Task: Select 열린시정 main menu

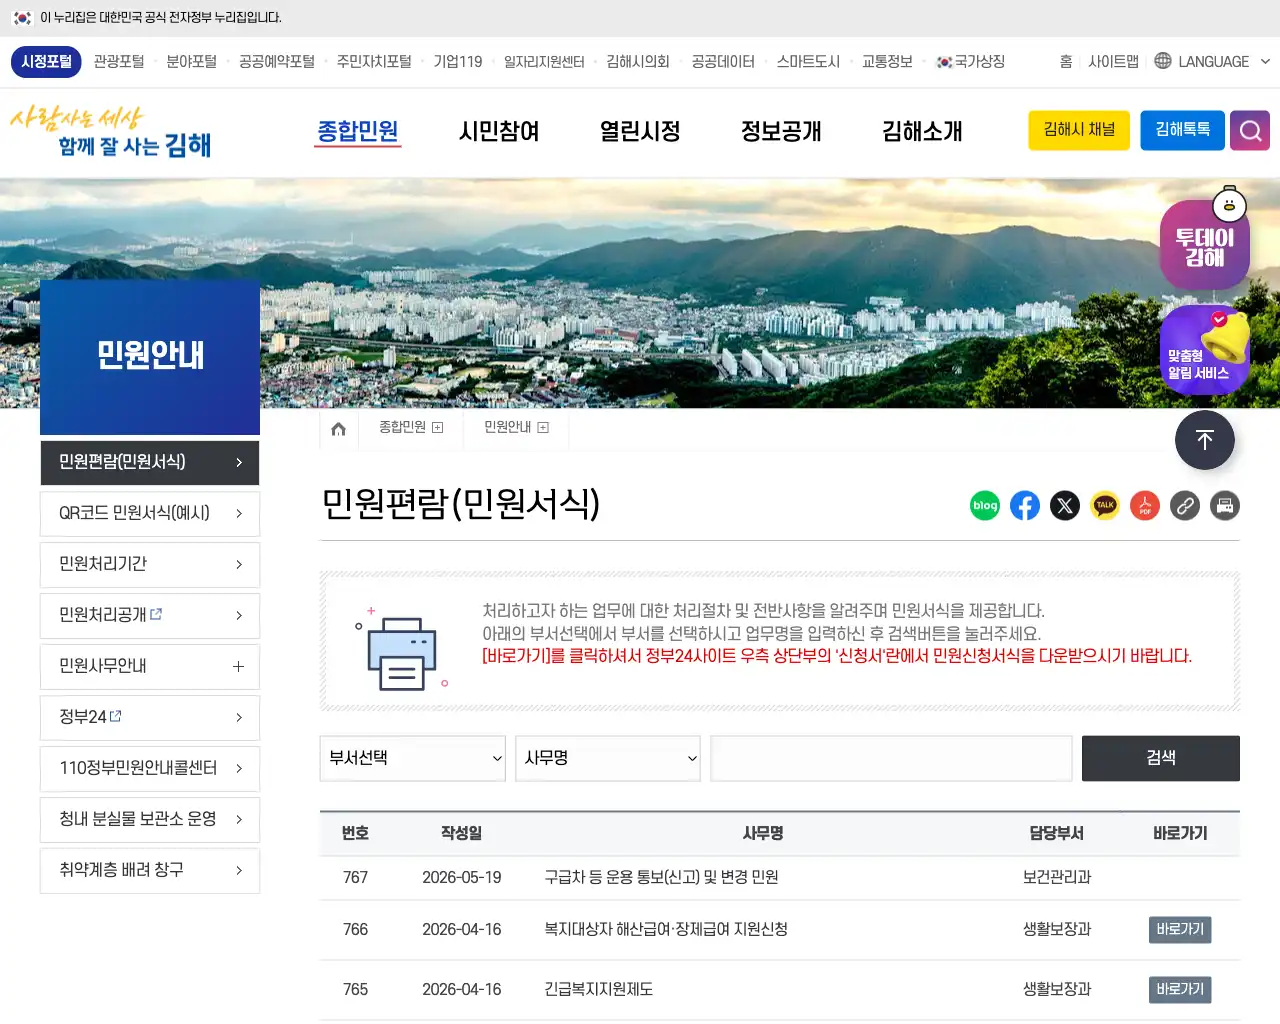Action: (x=640, y=131)
